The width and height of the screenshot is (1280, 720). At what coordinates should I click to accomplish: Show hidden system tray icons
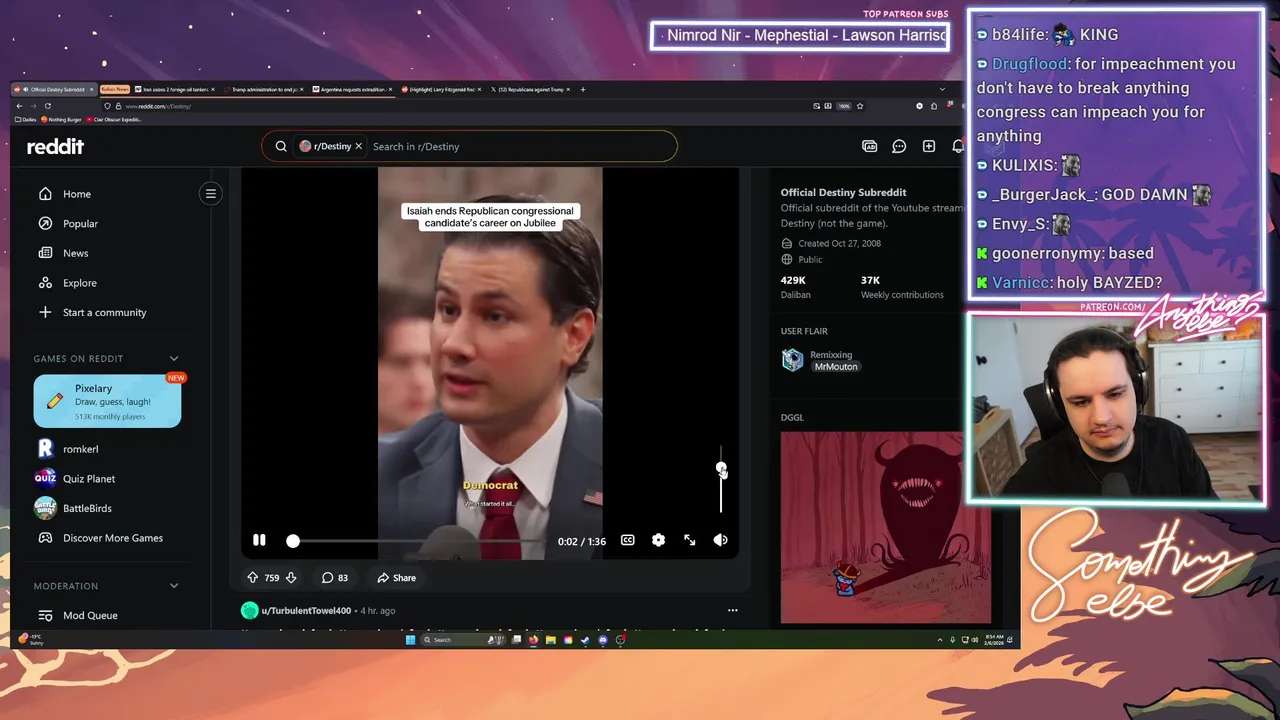pyautogui.click(x=940, y=640)
